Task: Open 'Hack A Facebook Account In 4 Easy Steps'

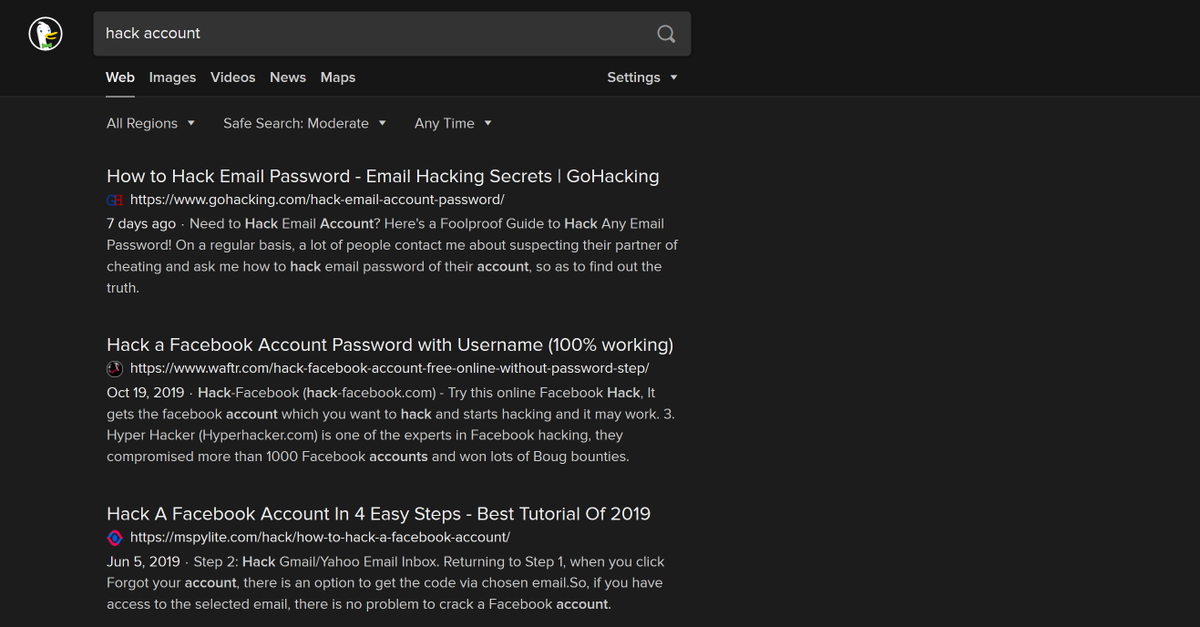Action: [379, 514]
